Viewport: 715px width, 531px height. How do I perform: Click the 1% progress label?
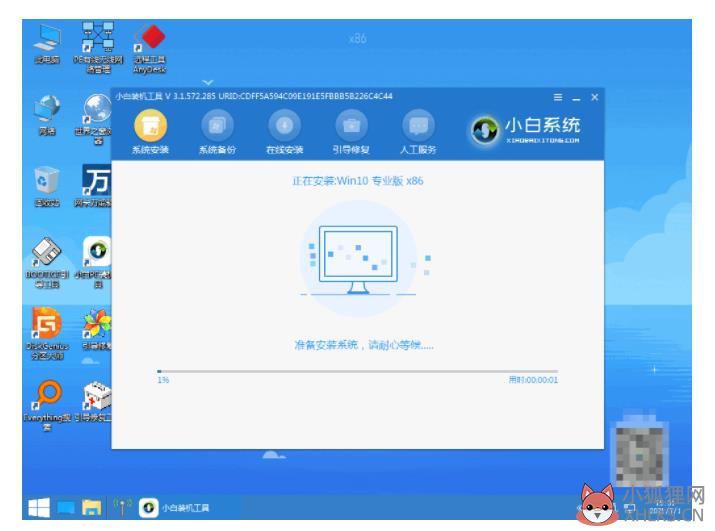click(x=163, y=380)
